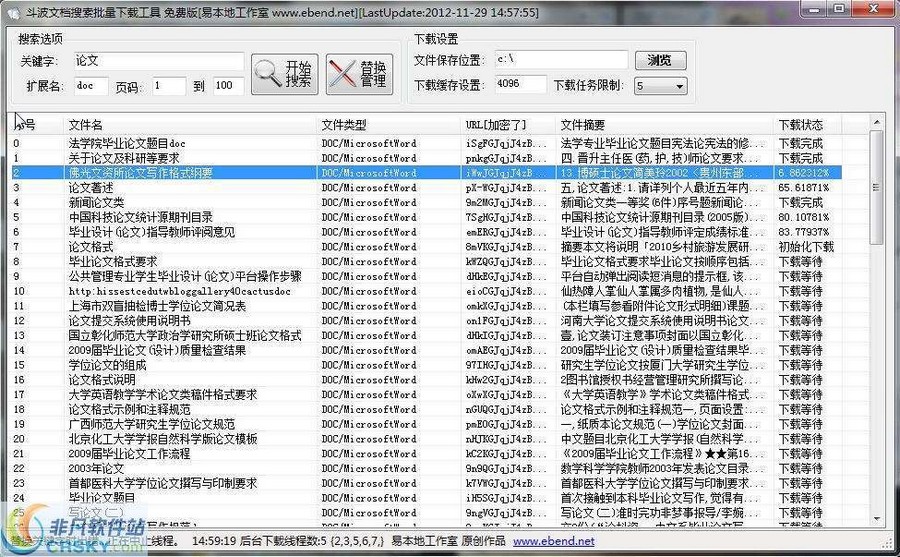Select row 上海市双盲抽检博士学位论文简况表
Screen dimensions: 900x557
426,306
